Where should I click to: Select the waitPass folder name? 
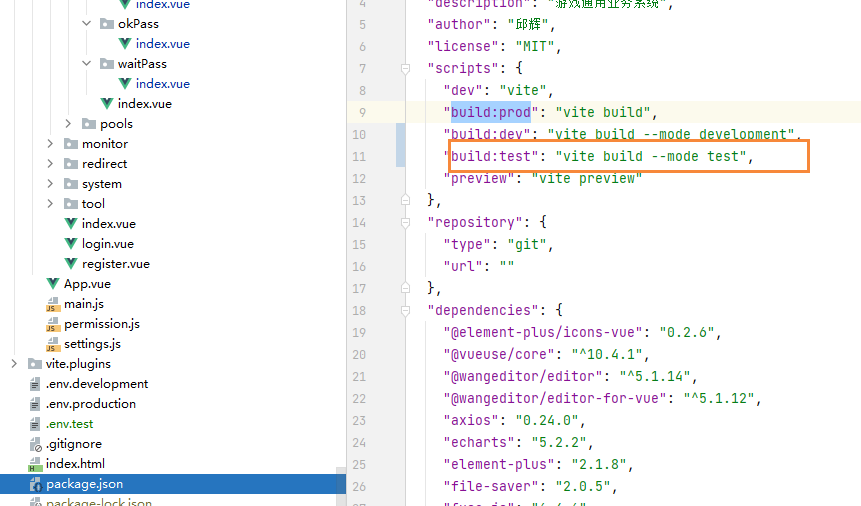coord(142,64)
